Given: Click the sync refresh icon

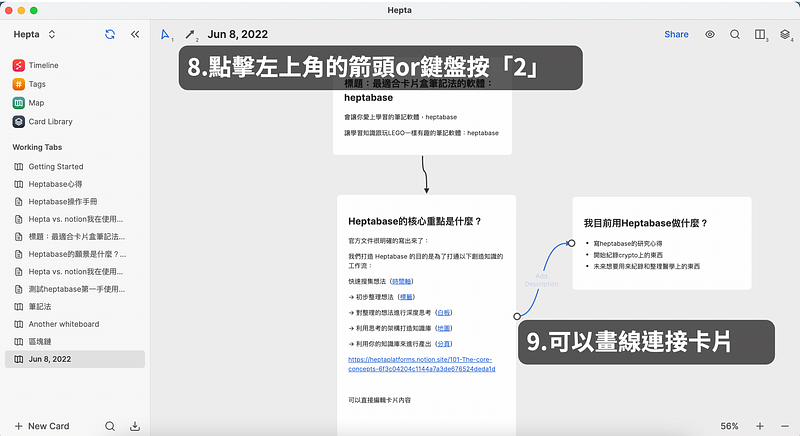Looking at the screenshot, I should pyautogui.click(x=110, y=34).
